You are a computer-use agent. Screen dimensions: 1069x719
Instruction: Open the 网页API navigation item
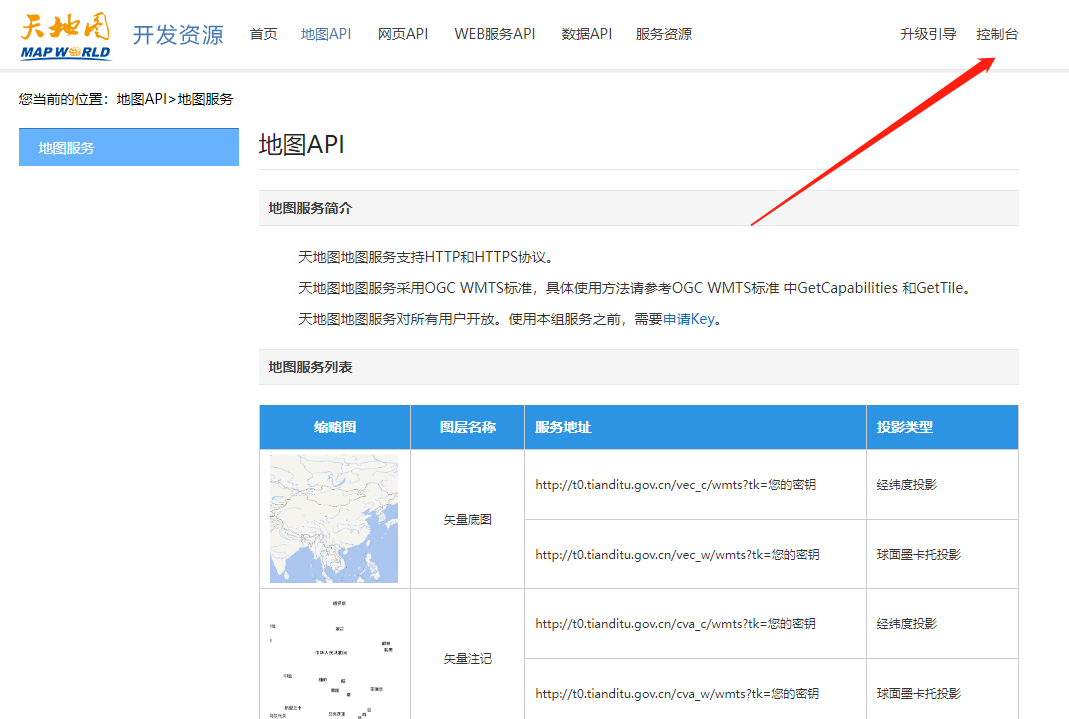tap(403, 34)
